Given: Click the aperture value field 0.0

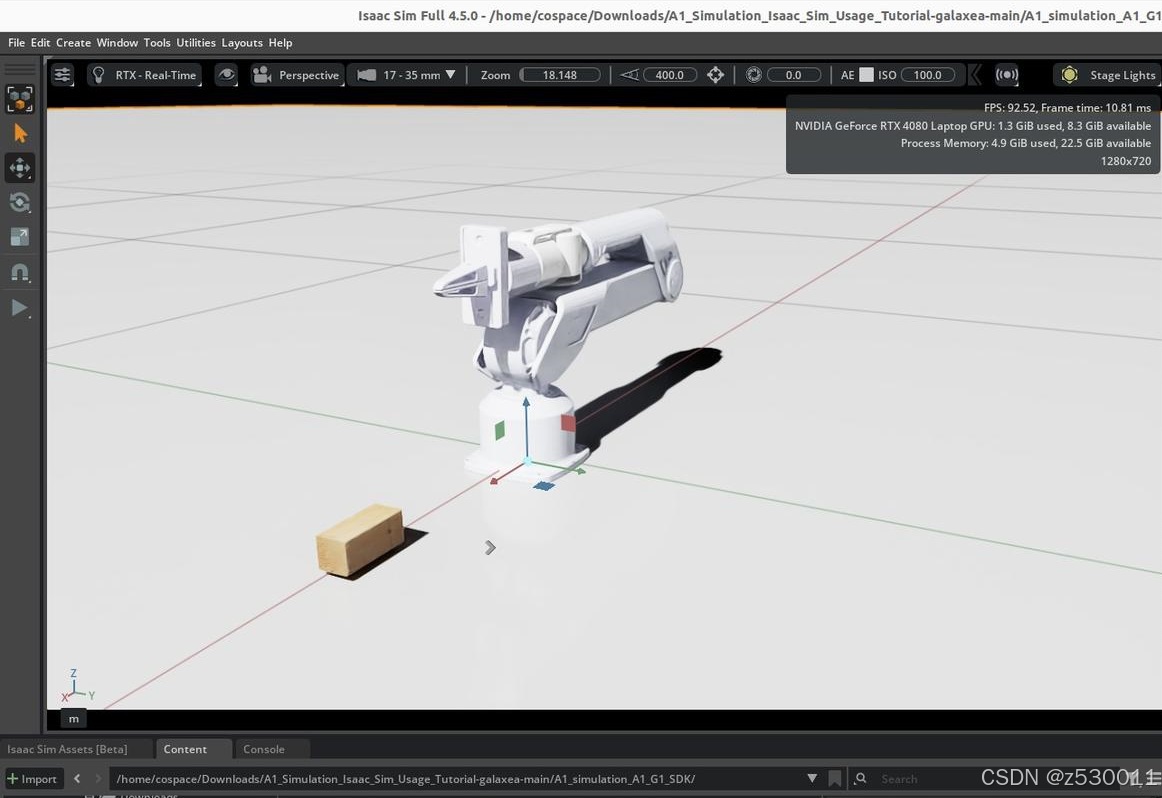Looking at the screenshot, I should click(x=793, y=75).
